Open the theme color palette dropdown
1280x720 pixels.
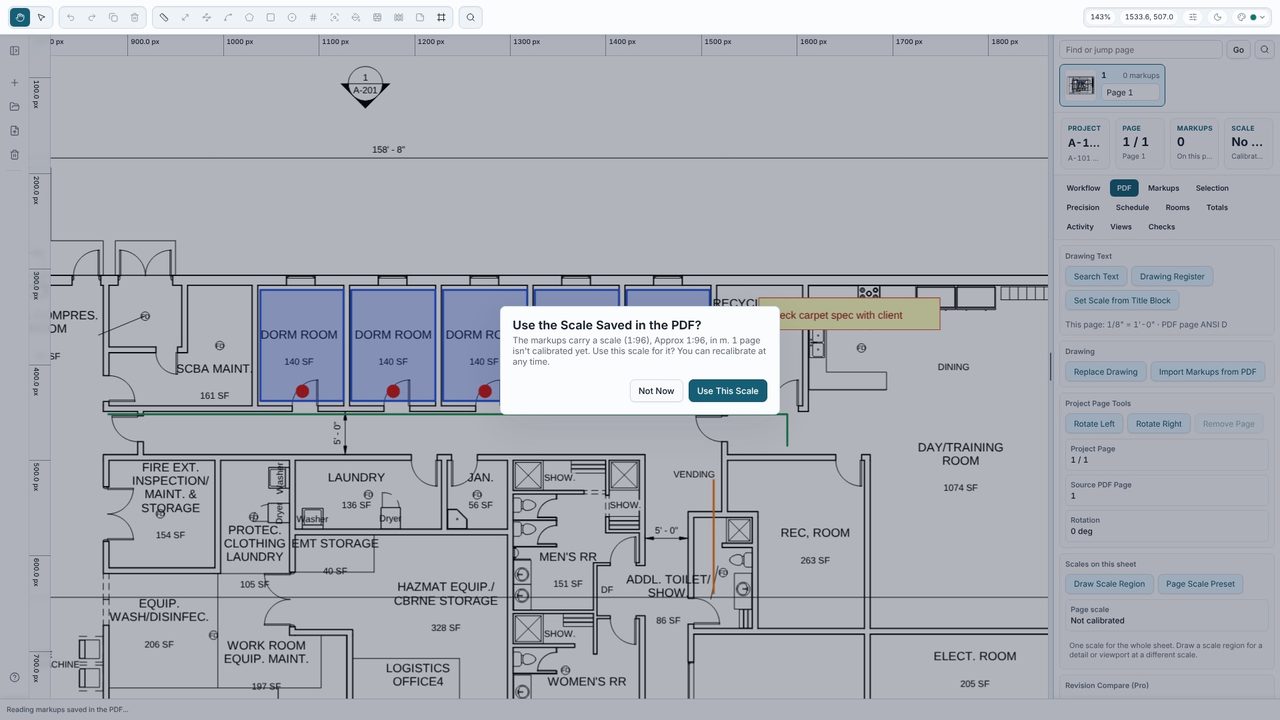1251,17
